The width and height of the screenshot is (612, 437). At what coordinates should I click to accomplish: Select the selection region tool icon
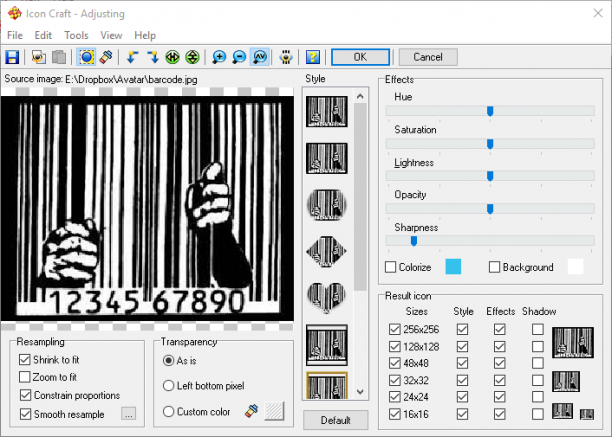[x=86, y=57]
